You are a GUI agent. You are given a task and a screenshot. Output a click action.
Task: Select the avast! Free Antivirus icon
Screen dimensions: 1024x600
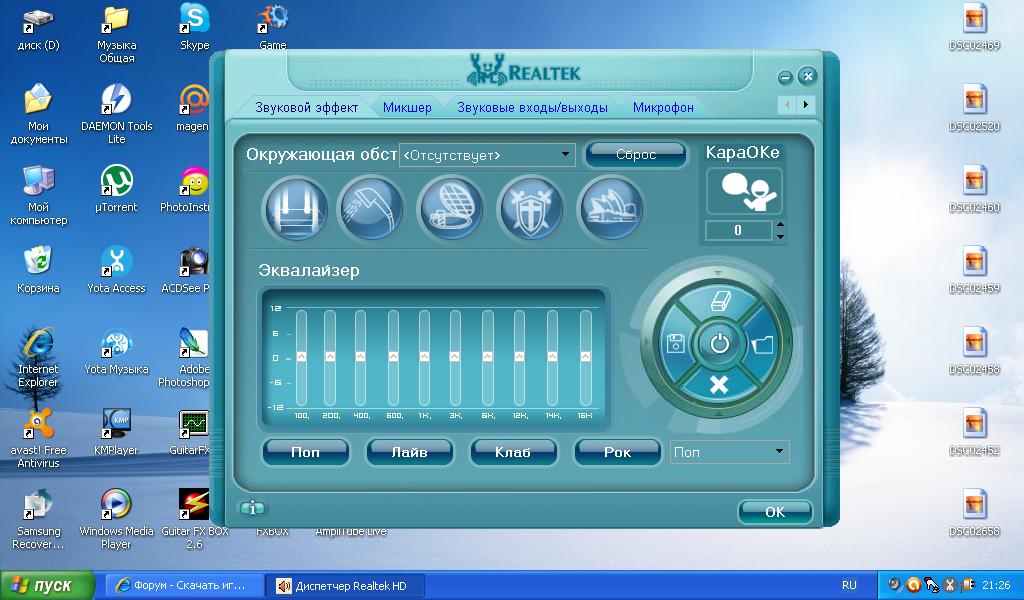(38, 439)
